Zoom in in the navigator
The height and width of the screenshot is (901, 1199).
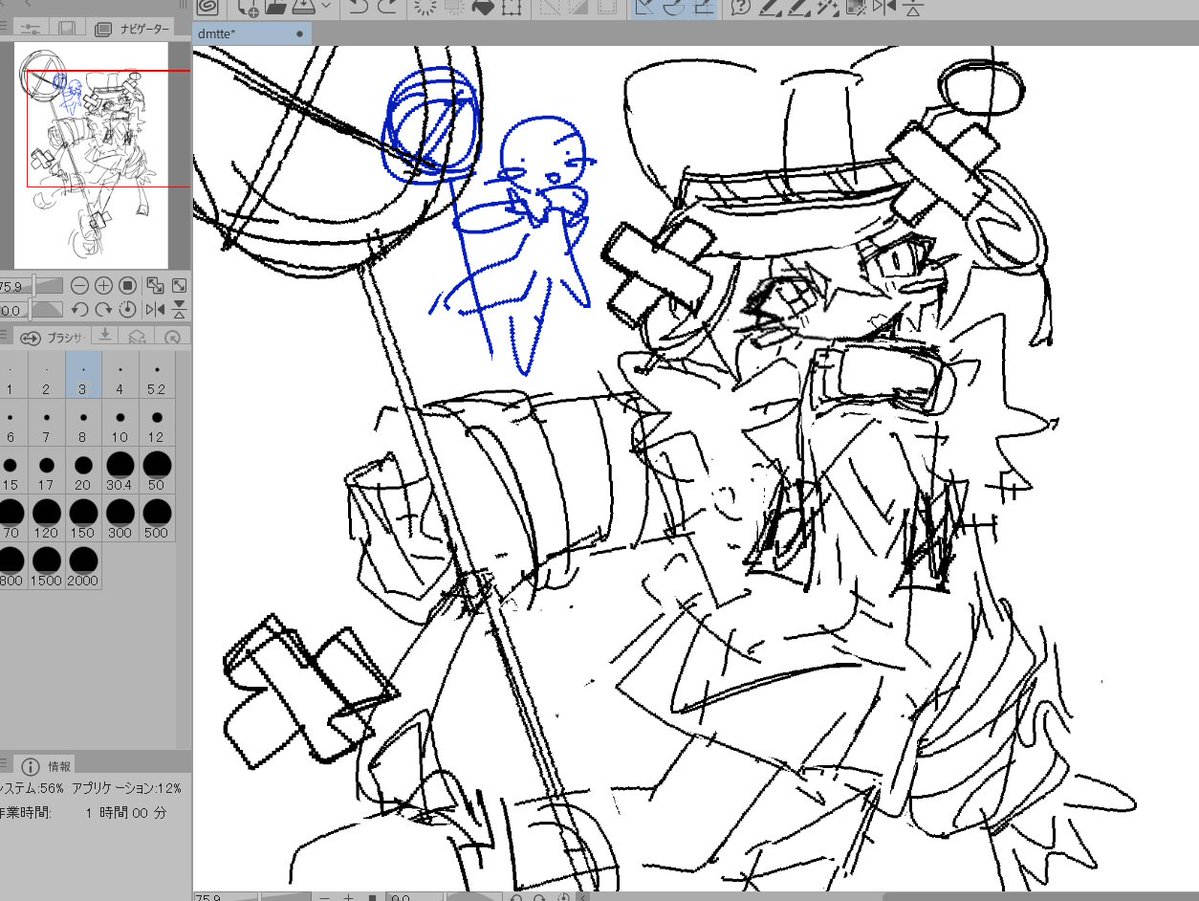103,286
